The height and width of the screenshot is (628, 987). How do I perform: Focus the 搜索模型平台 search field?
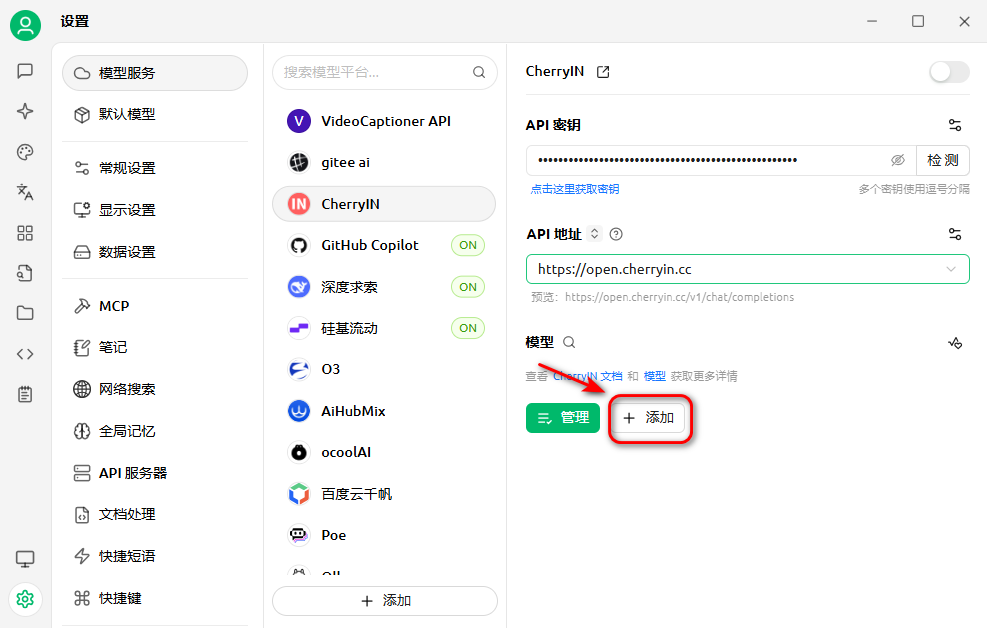pyautogui.click(x=385, y=72)
